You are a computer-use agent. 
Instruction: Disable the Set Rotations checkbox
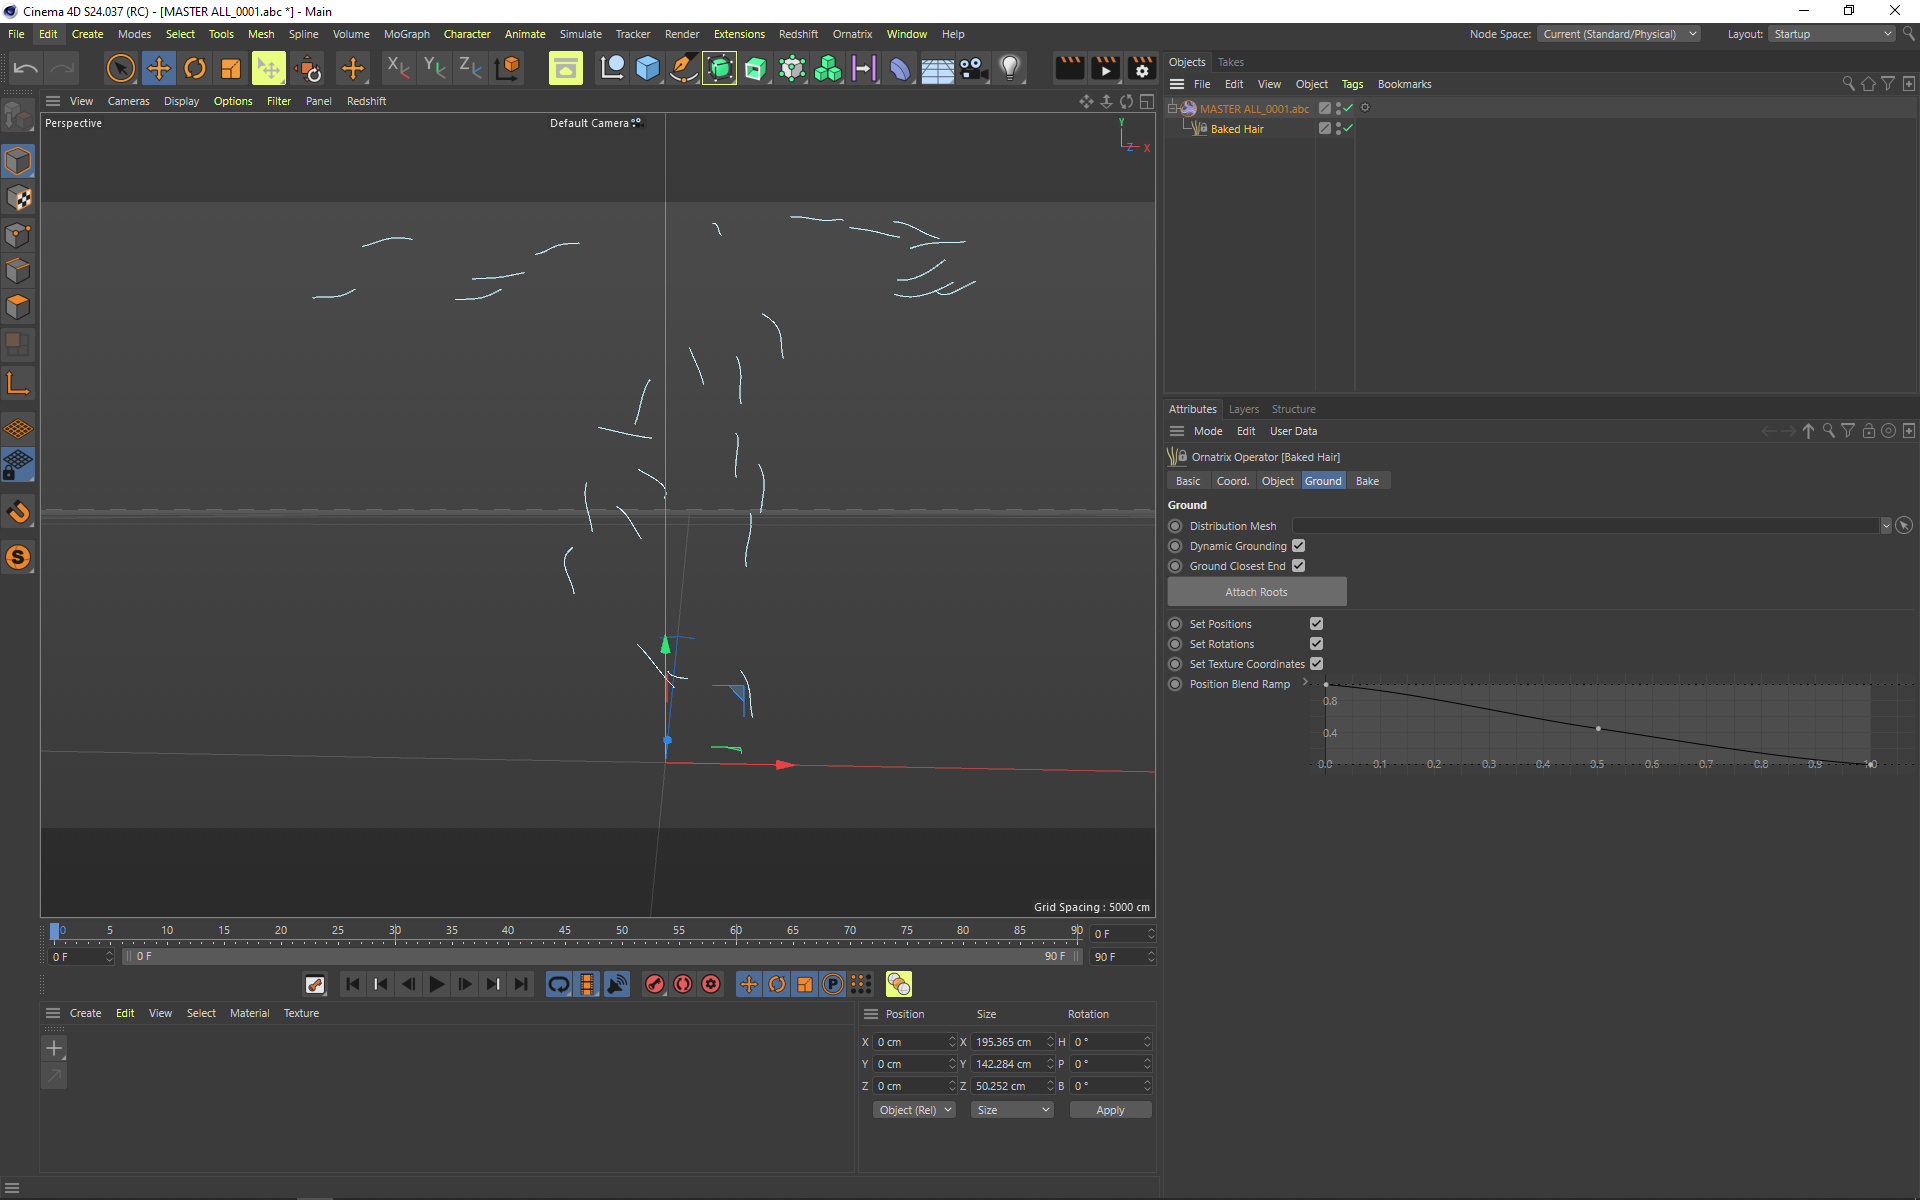(1316, 644)
